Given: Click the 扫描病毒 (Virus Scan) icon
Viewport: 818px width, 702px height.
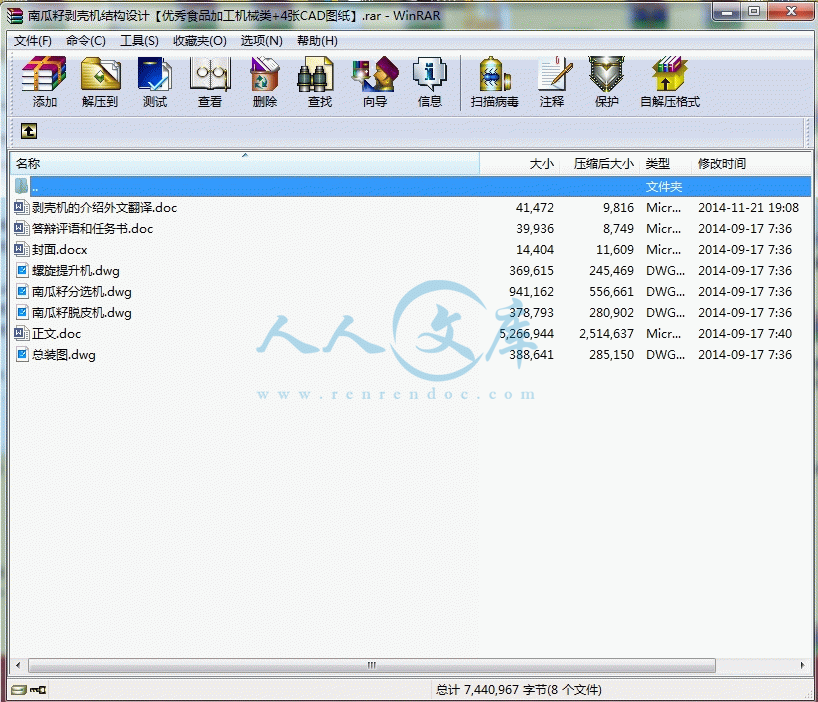Looking at the screenshot, I should pyautogui.click(x=495, y=74).
